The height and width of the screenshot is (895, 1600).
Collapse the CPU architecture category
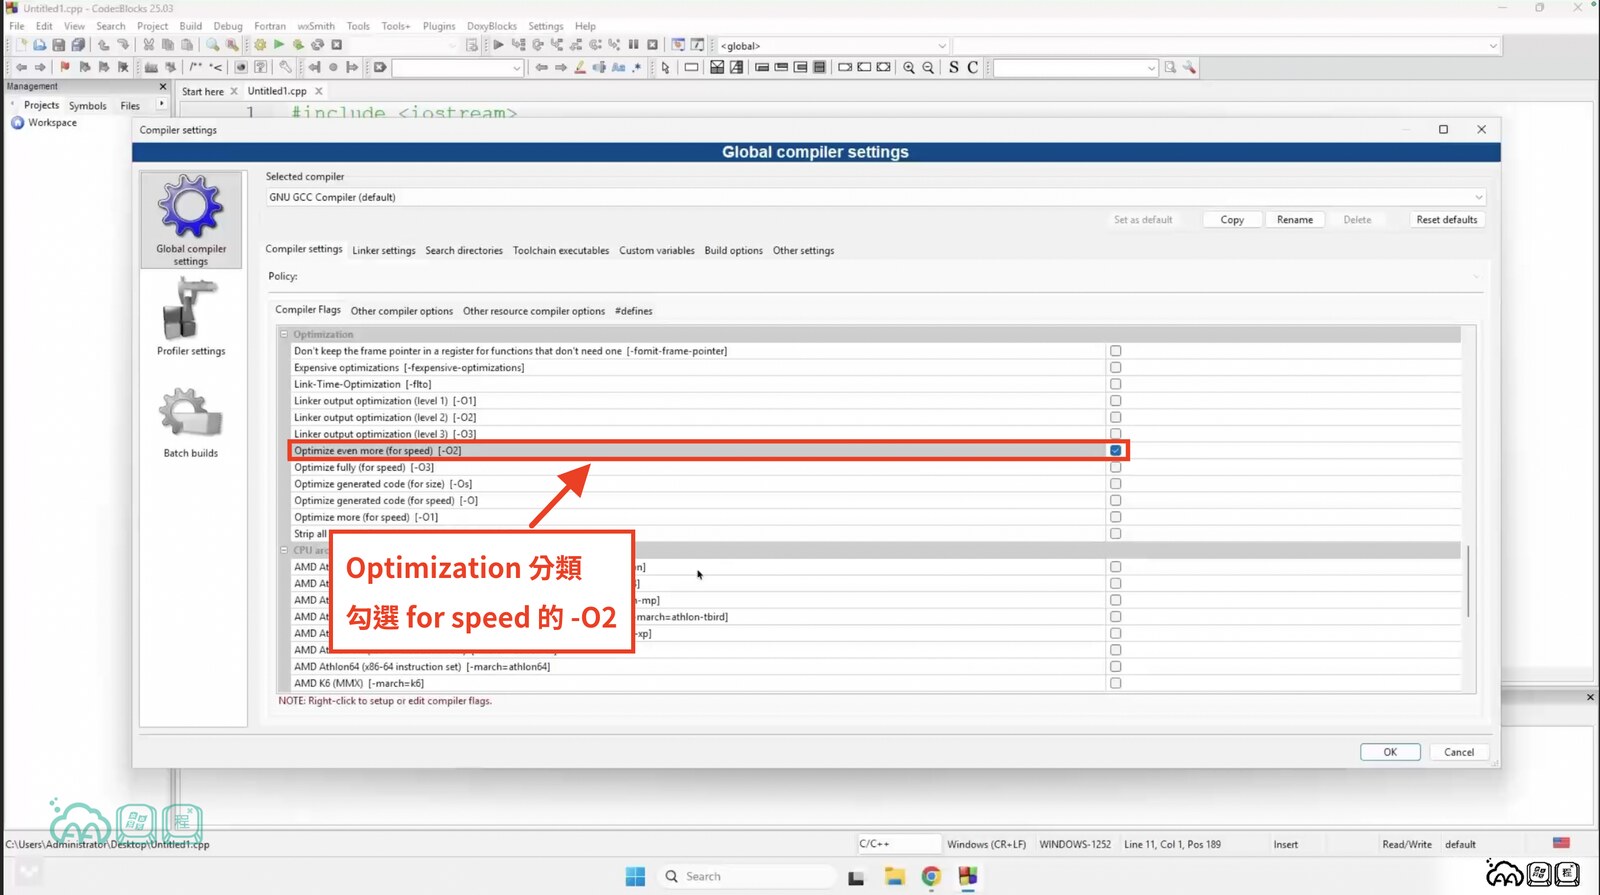pos(284,550)
